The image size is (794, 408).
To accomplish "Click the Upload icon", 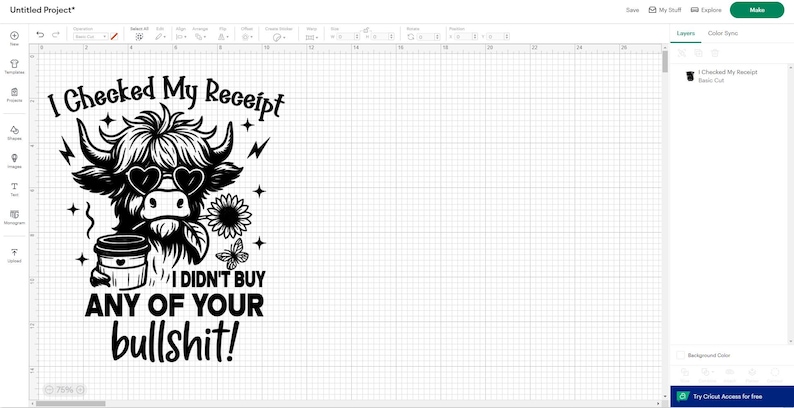I will [x=14, y=252].
